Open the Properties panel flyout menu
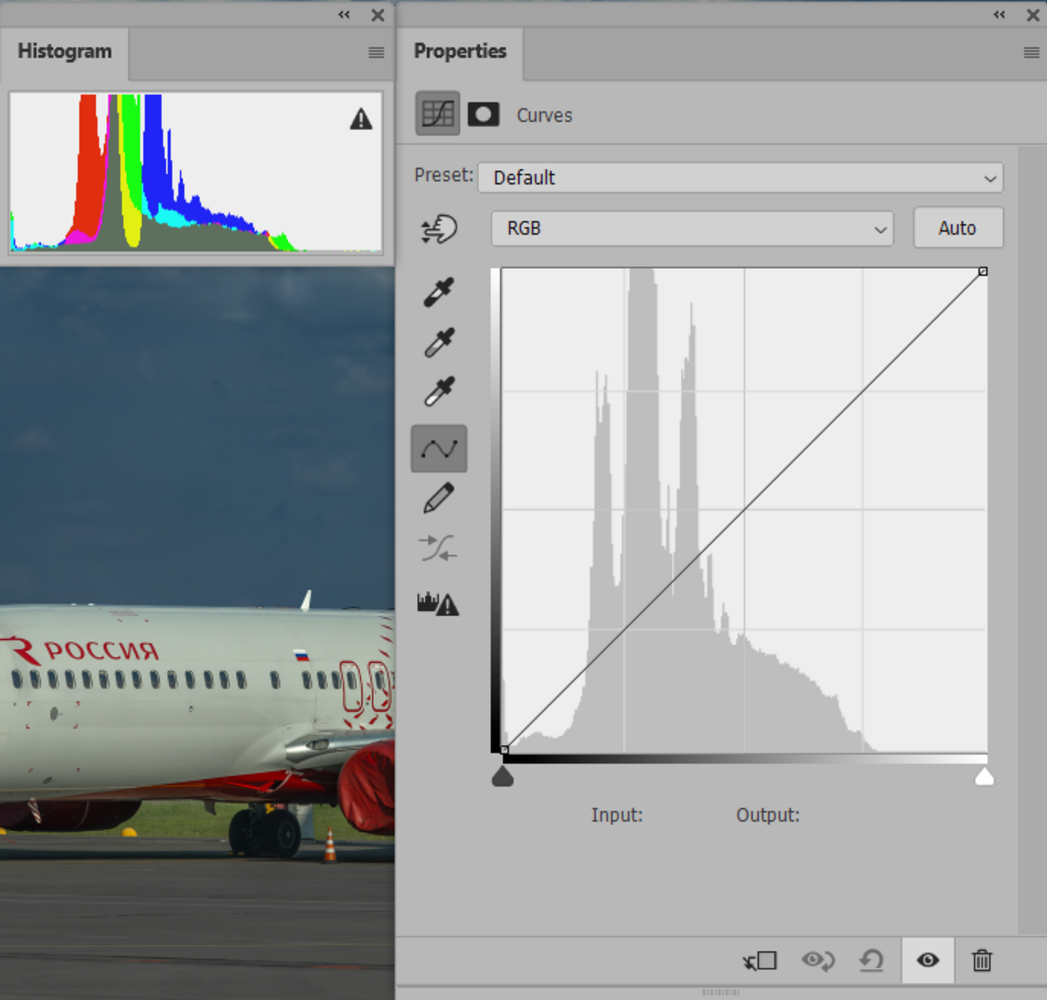Viewport: 1047px width, 1000px height. click(x=1031, y=53)
